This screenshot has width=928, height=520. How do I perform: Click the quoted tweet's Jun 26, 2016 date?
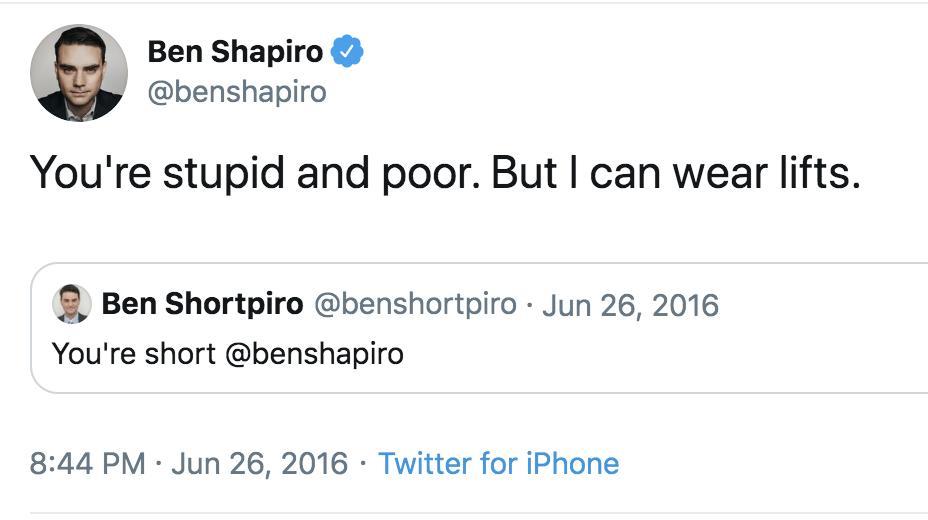[630, 304]
